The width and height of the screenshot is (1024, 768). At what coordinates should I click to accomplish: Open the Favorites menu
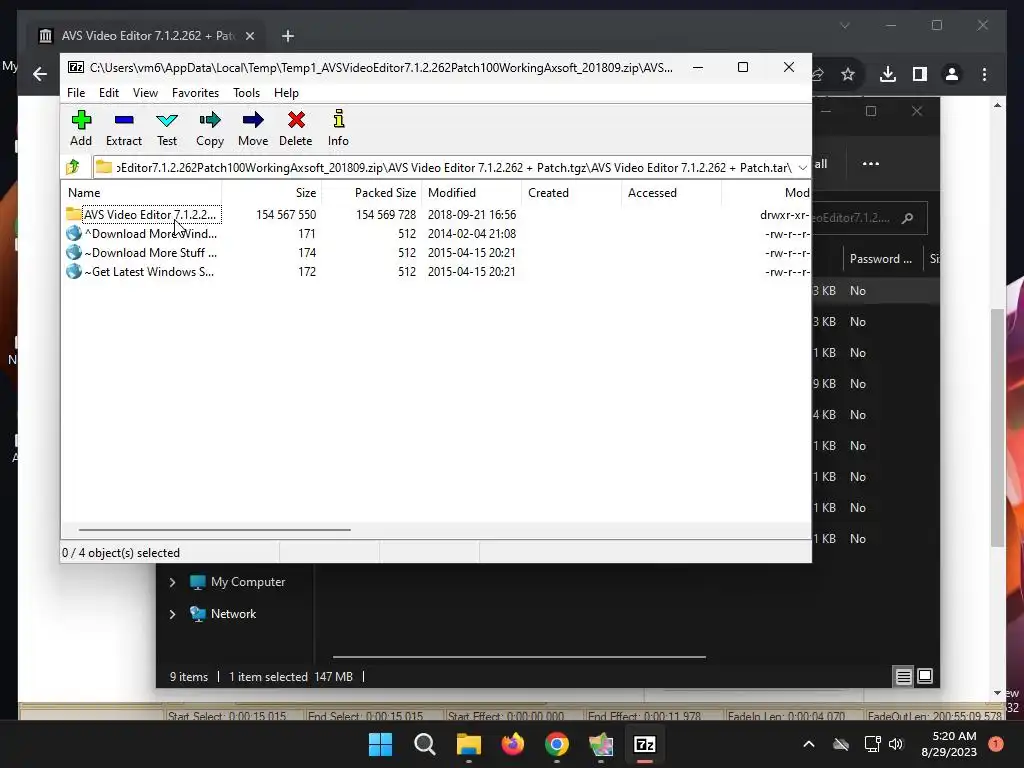click(195, 93)
